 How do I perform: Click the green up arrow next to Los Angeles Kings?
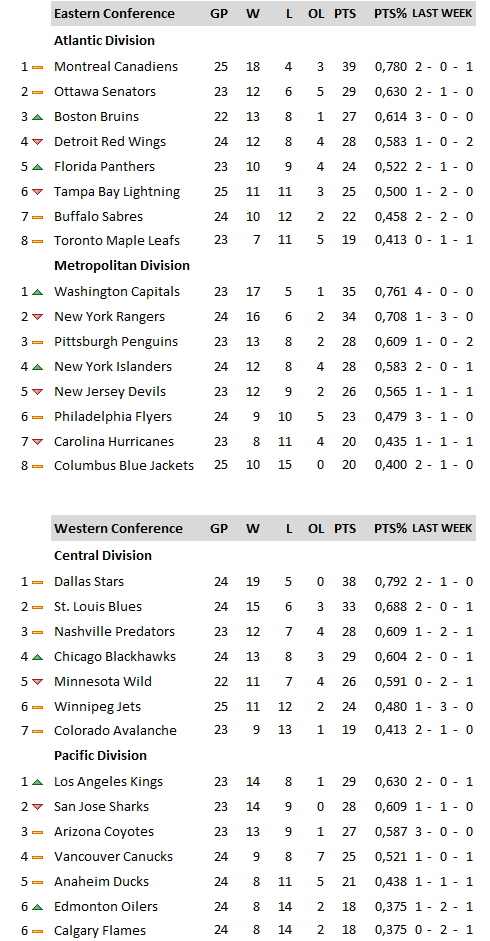(37, 782)
